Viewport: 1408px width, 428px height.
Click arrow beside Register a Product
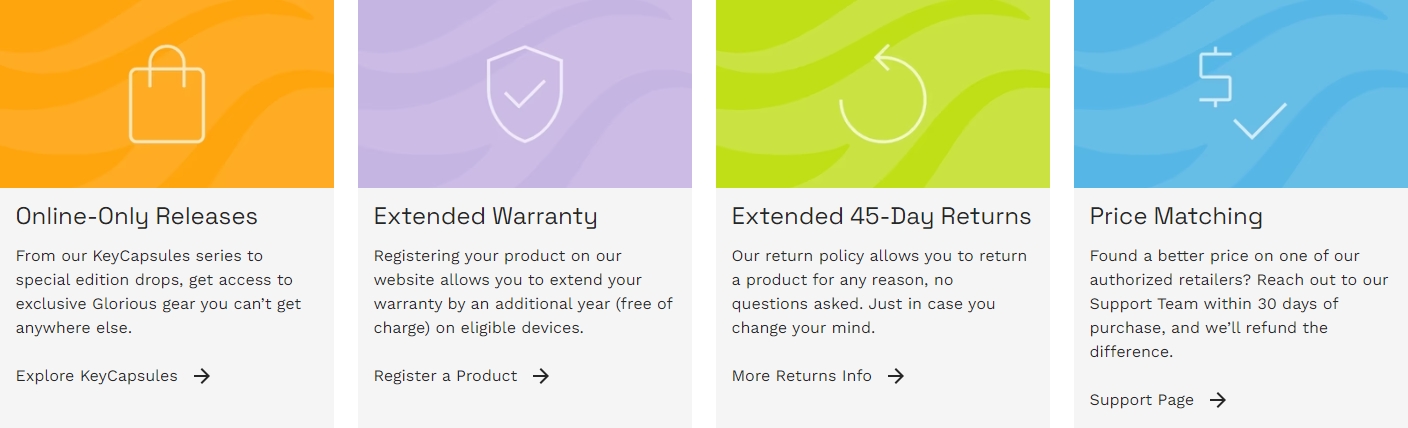(541, 376)
